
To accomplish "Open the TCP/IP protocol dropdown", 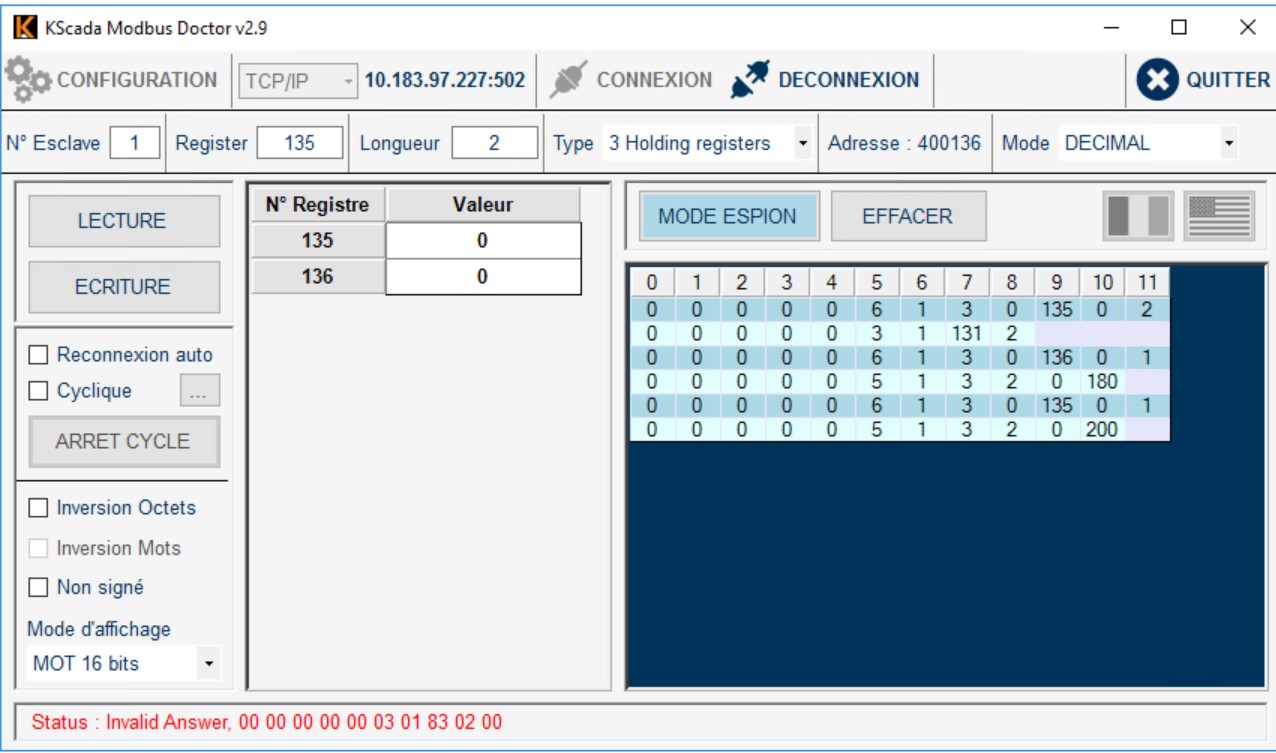I will [297, 81].
